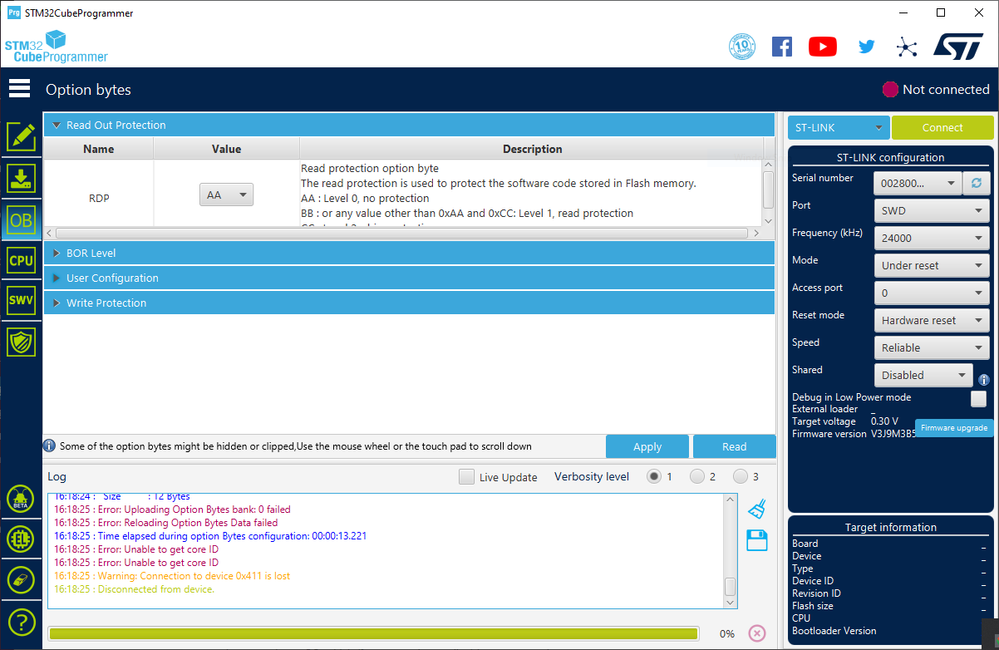
Task: Open the EL external loader icon
Action: (x=21, y=539)
